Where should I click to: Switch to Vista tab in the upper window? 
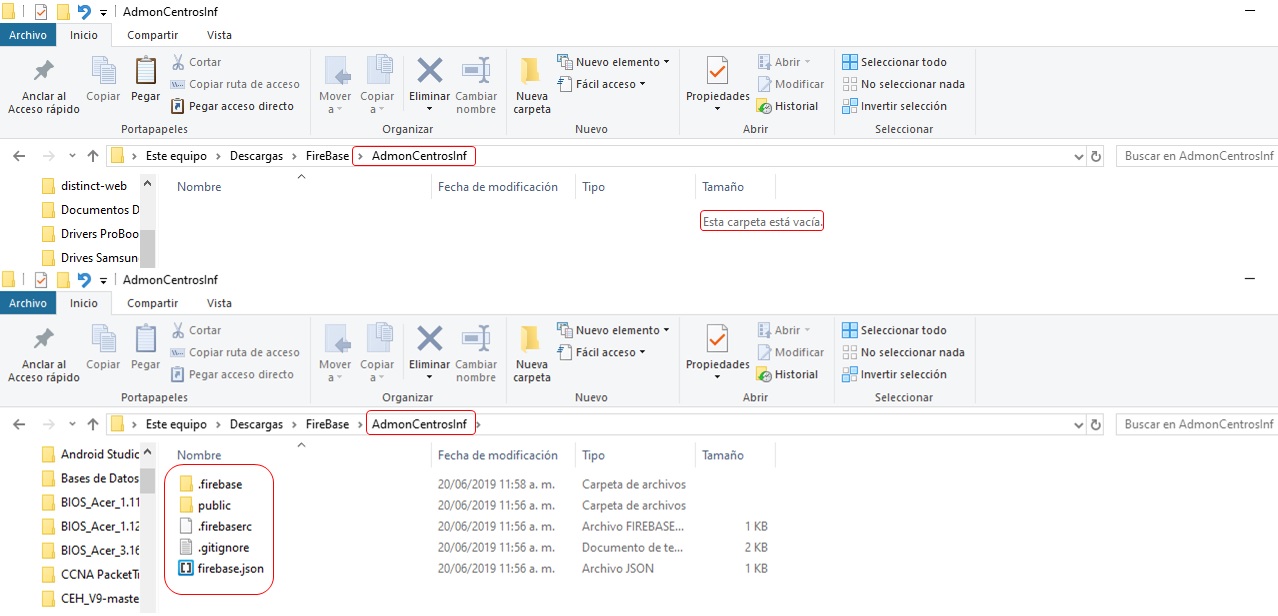point(219,35)
